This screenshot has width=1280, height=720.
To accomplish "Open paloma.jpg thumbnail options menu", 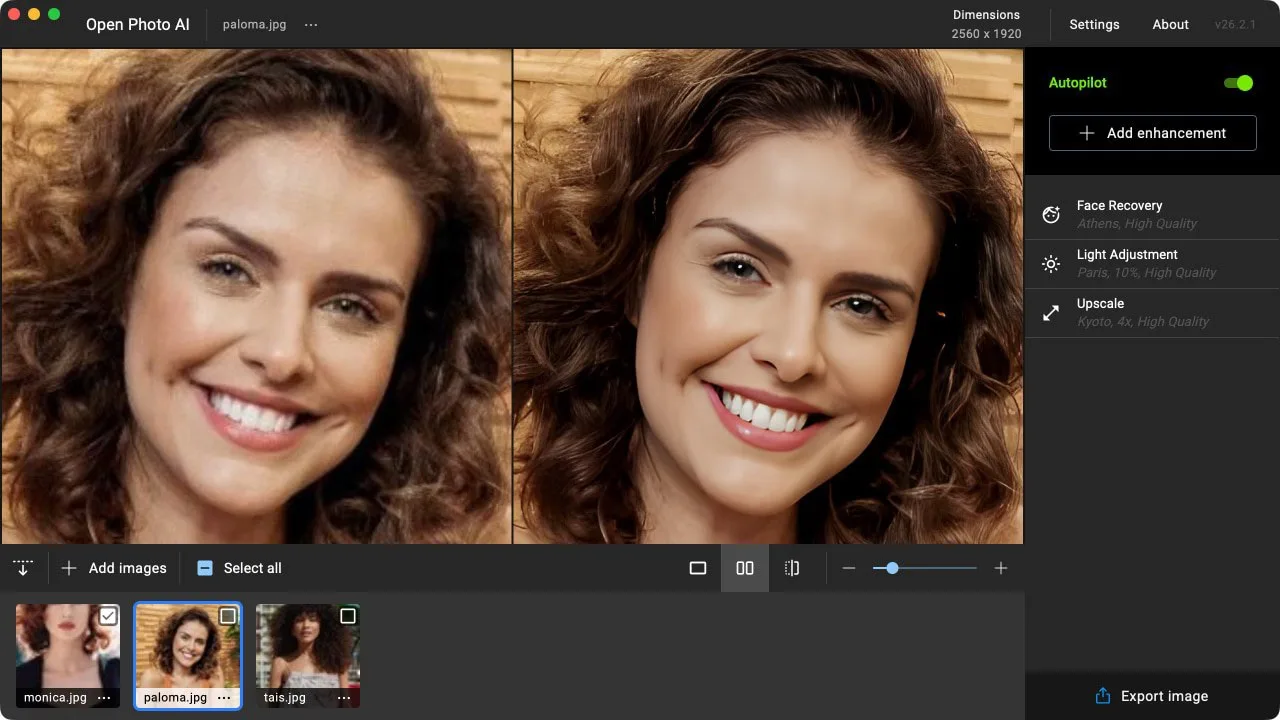I will (224, 698).
